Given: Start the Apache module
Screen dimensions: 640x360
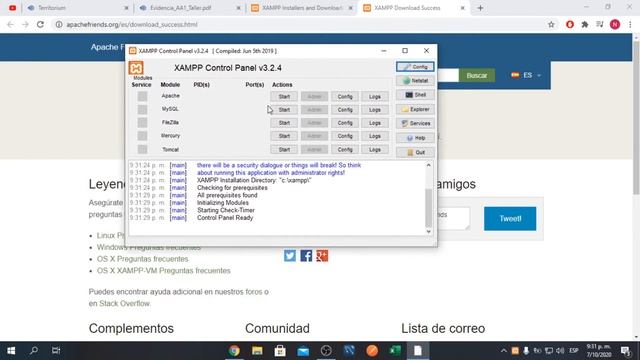Looking at the screenshot, I should click(x=284, y=97).
